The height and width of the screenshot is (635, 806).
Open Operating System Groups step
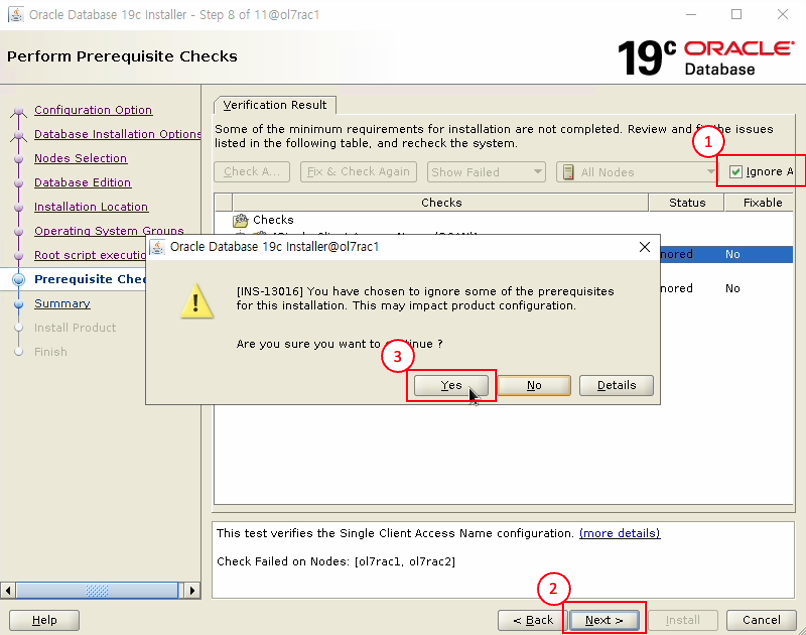pyautogui.click(x=109, y=231)
